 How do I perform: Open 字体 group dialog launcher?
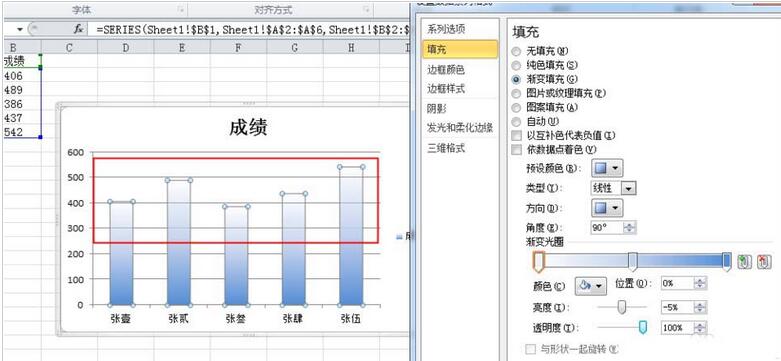[x=181, y=9]
